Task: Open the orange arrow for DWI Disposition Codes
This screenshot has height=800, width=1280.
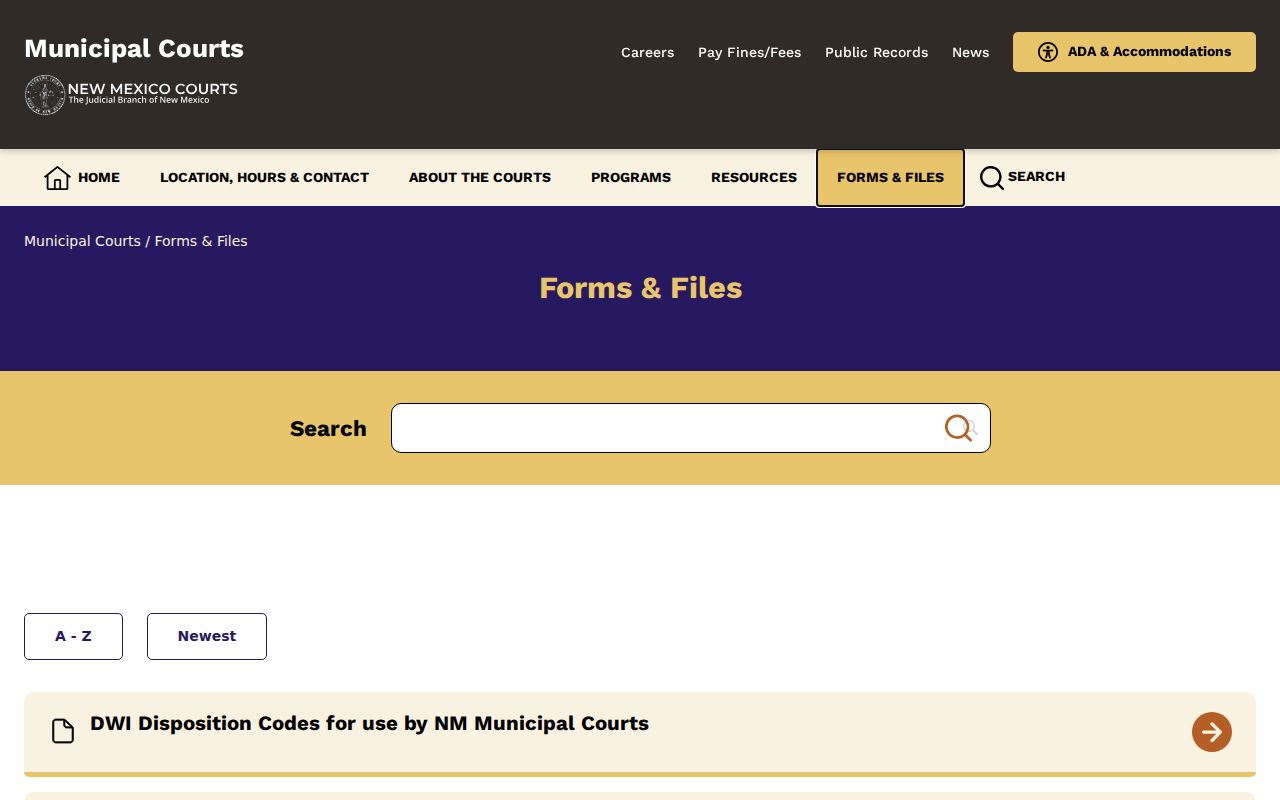Action: coord(1211,732)
